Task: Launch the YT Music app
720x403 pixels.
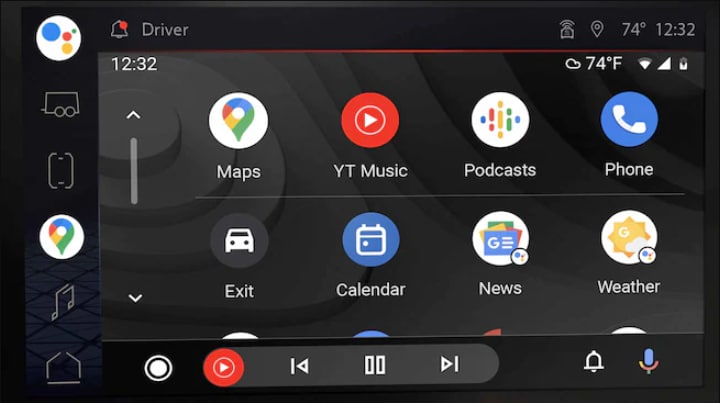Action: [x=370, y=120]
